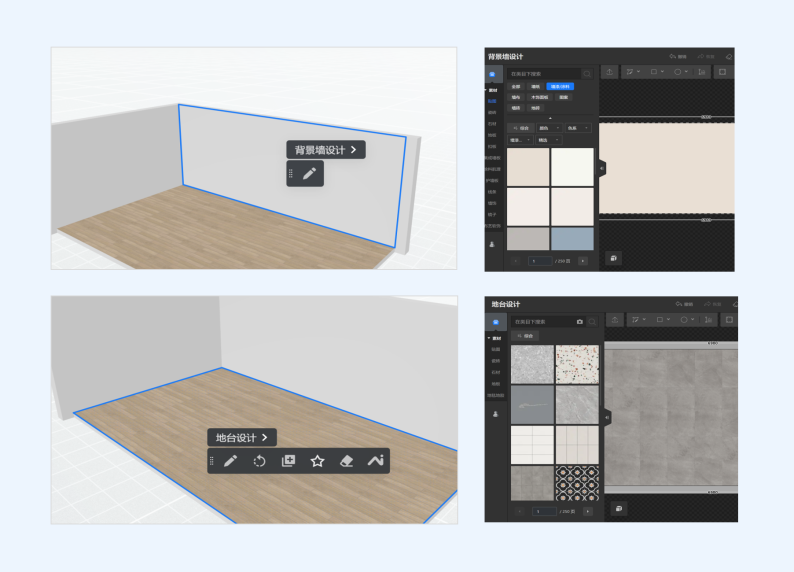Click the measure align icon in 地台设计 toolbar
Screen dimensions: 794x572
click(x=708, y=320)
